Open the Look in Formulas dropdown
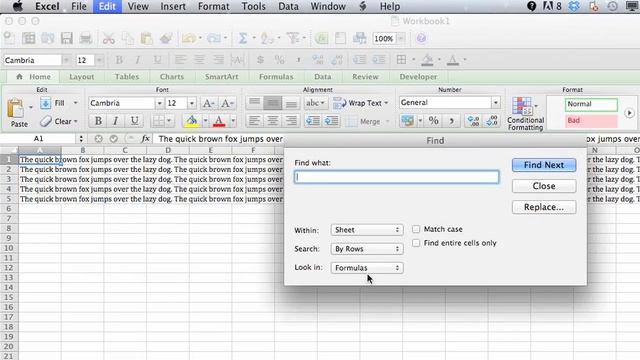The image size is (640, 360). coord(367,268)
